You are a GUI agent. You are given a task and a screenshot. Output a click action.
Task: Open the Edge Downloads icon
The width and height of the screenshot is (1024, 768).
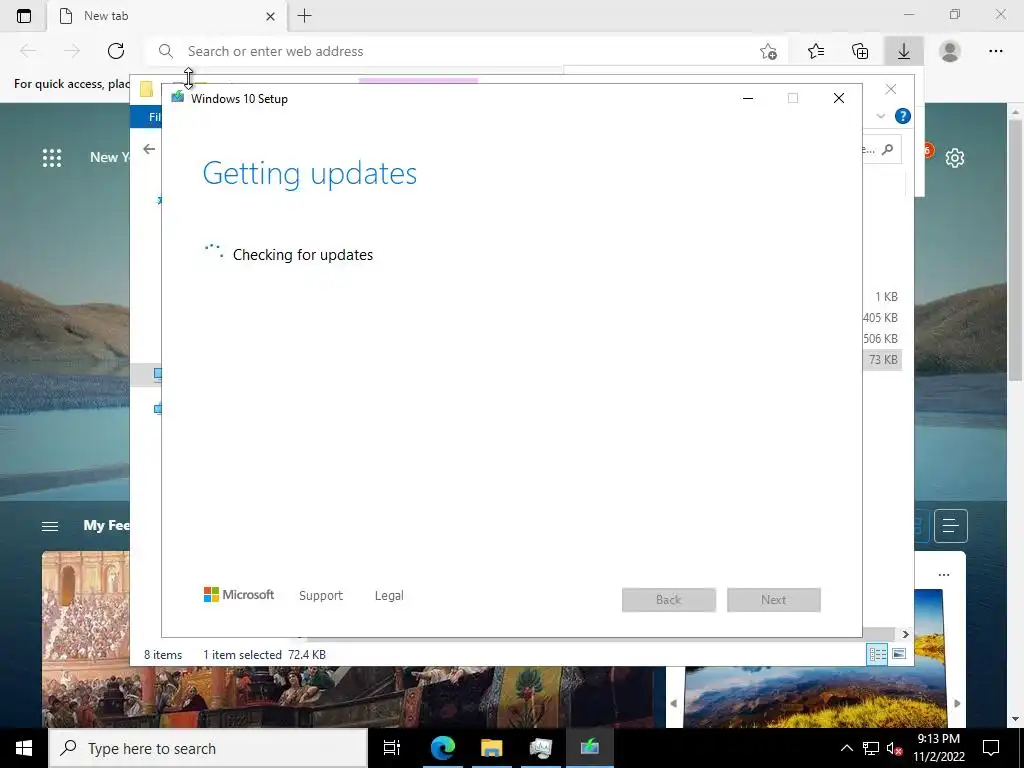click(x=904, y=51)
